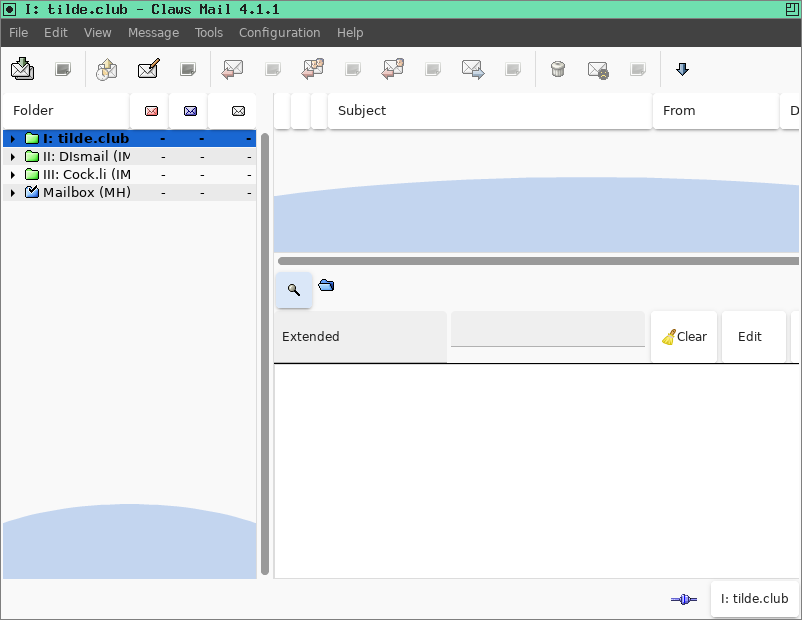Click the message list horizontal scrollbar
Viewport: 802px width, 620px height.
click(x=538, y=261)
